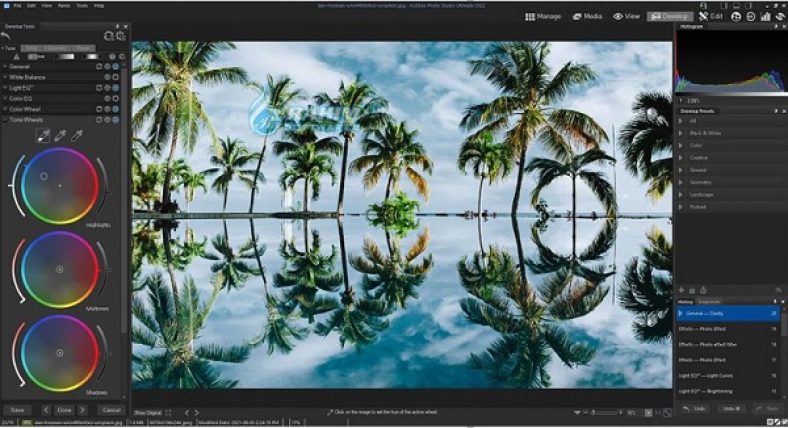Click second gear icon atop Develop Tools
The height and width of the screenshot is (428, 788).
tap(121, 36)
